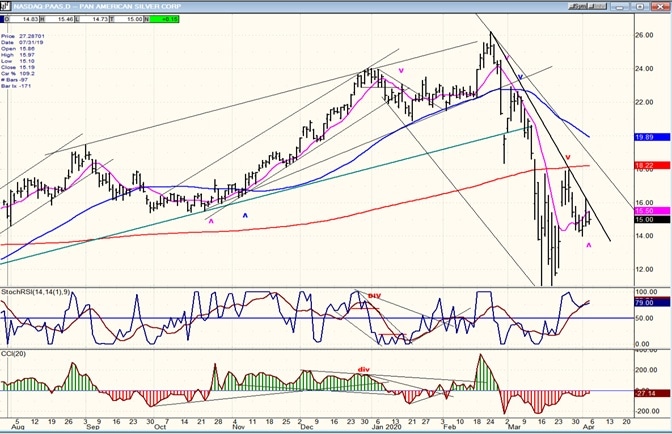Minimize the PAAS chart window

click(x=621, y=6)
